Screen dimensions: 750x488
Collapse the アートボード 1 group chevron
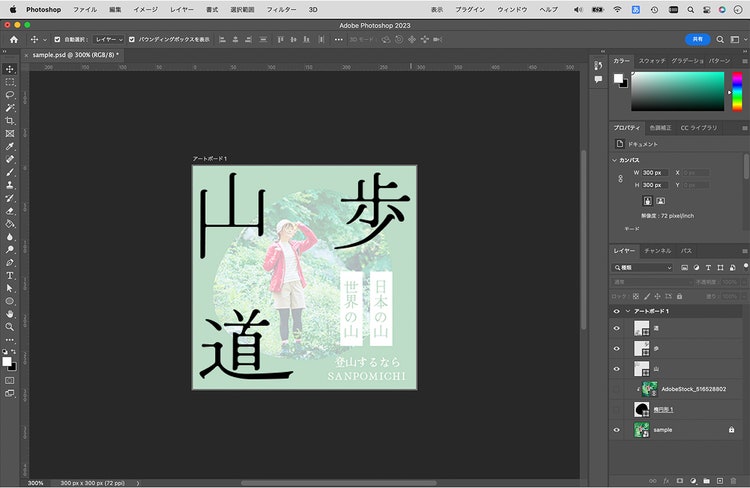point(628,311)
